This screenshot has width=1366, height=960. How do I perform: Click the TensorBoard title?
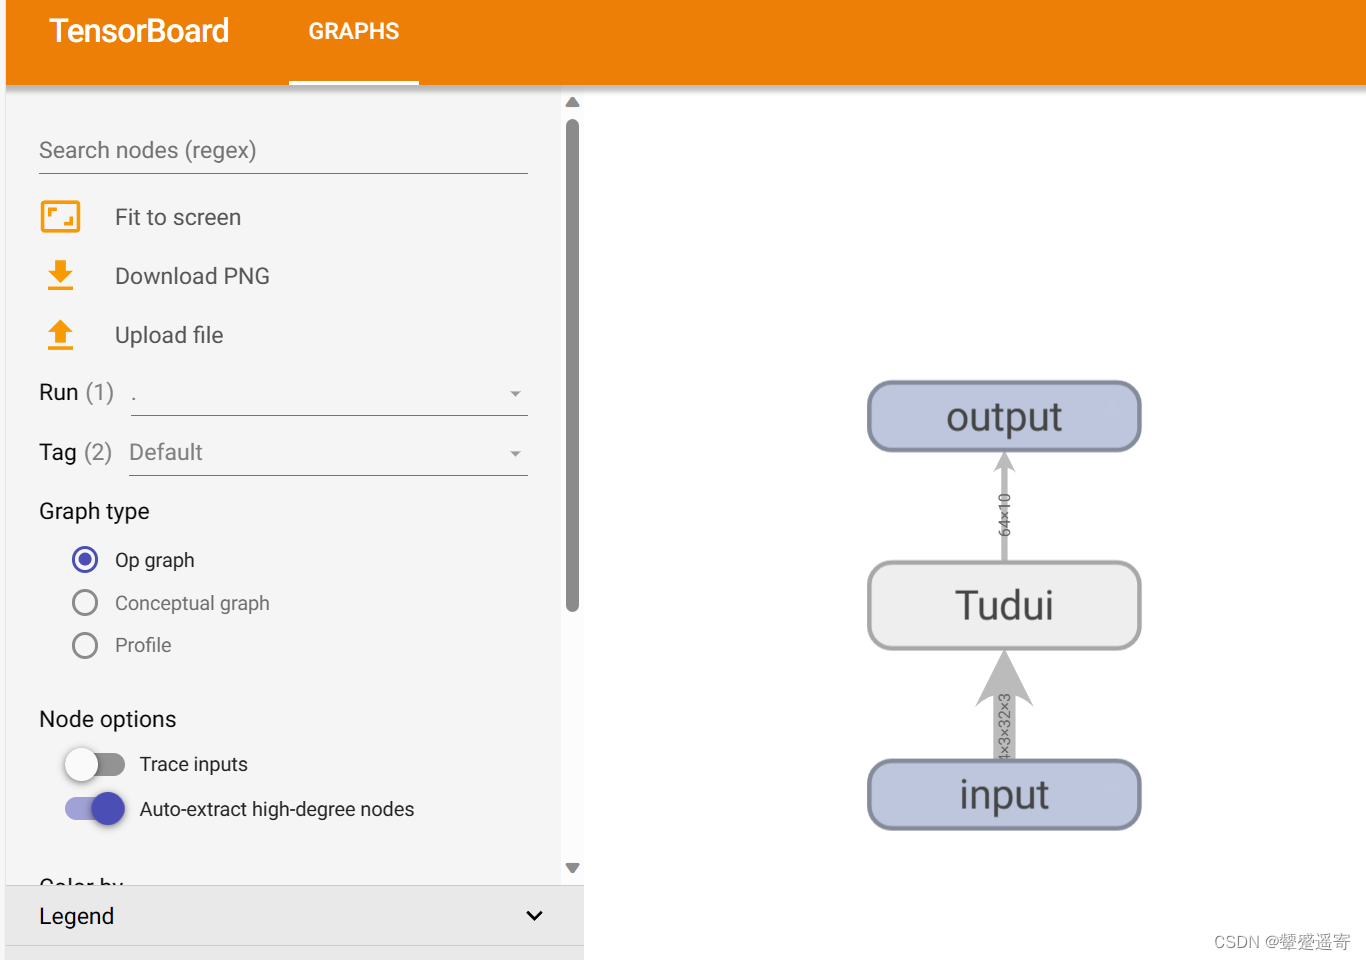click(x=139, y=31)
